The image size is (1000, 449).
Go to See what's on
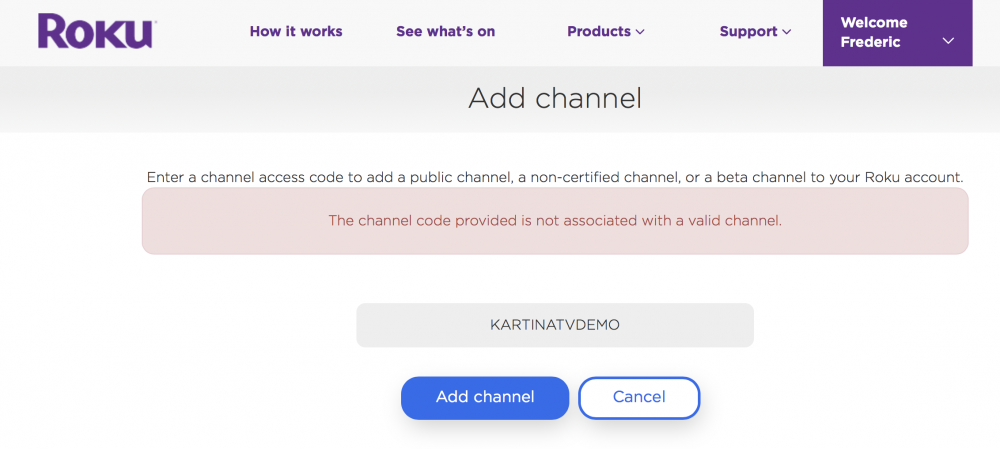[445, 31]
